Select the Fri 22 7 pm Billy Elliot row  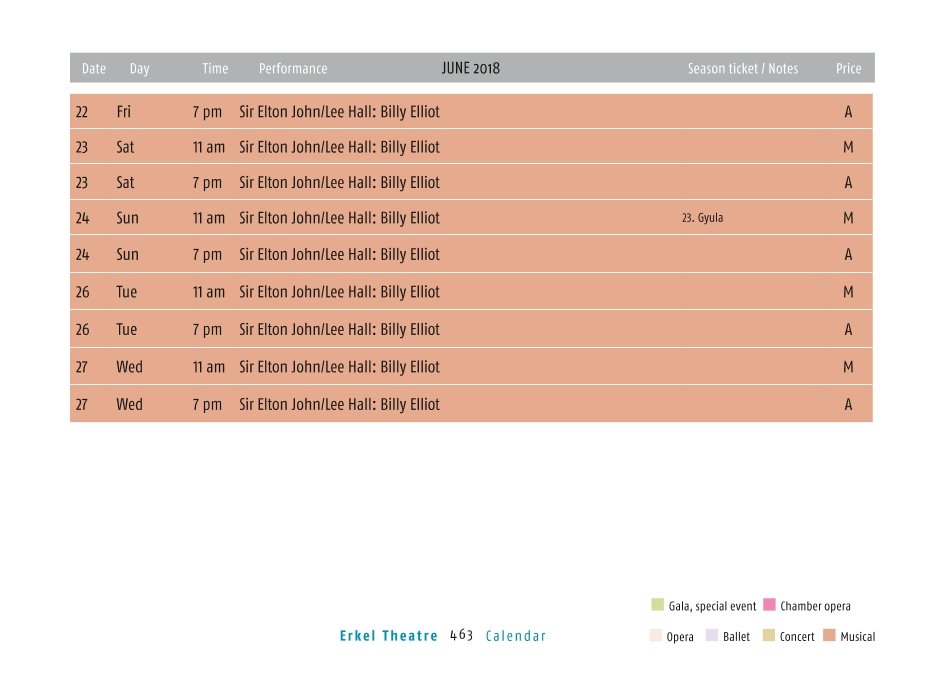pyautogui.click(x=471, y=111)
